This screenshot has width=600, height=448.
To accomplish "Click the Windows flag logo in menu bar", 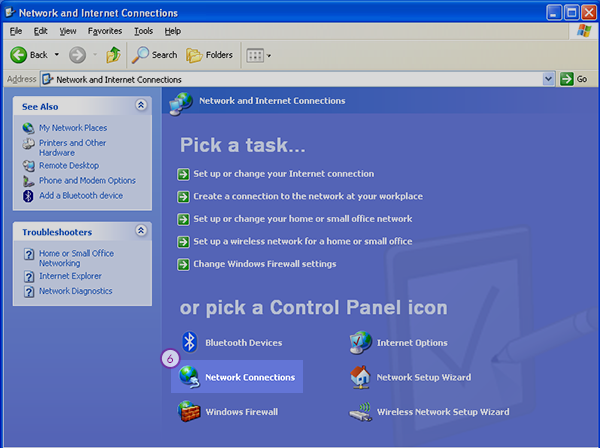I will 584,31.
